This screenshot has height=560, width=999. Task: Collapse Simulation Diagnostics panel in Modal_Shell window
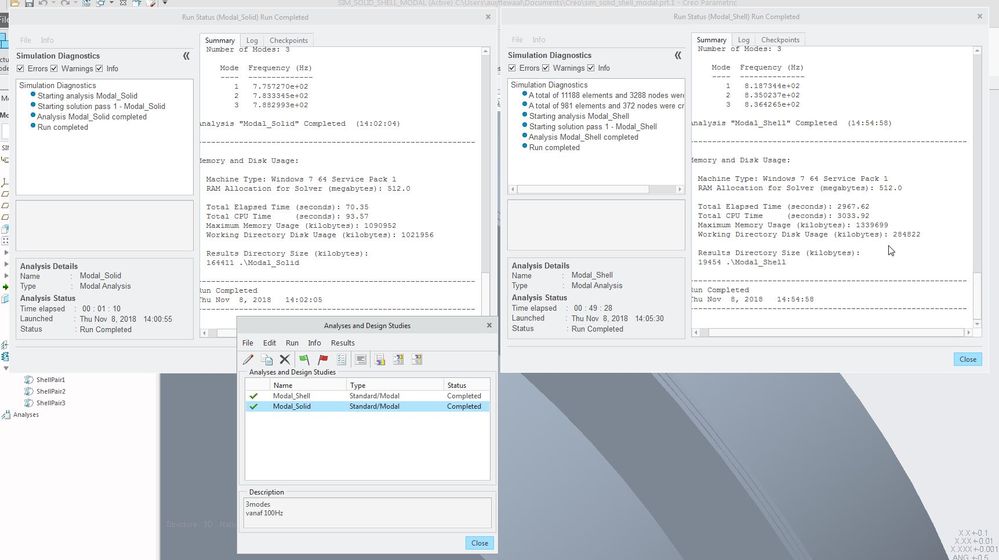click(x=677, y=57)
